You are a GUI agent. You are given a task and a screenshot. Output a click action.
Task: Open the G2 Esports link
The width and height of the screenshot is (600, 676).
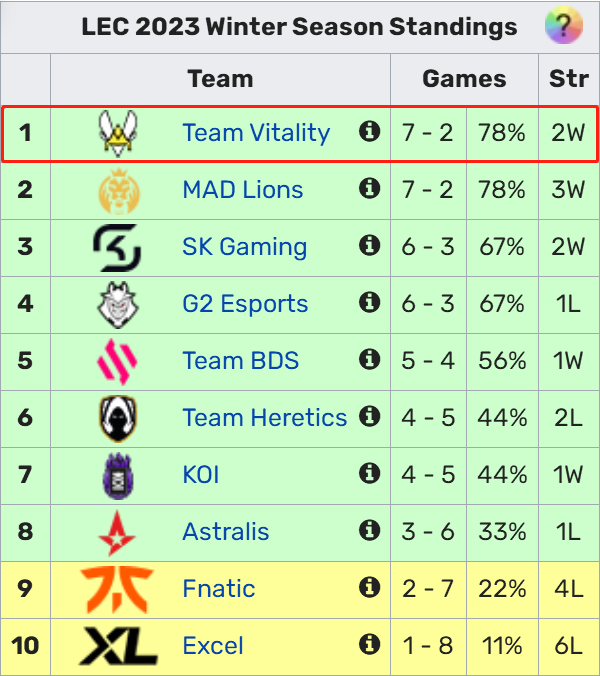pyautogui.click(x=245, y=304)
